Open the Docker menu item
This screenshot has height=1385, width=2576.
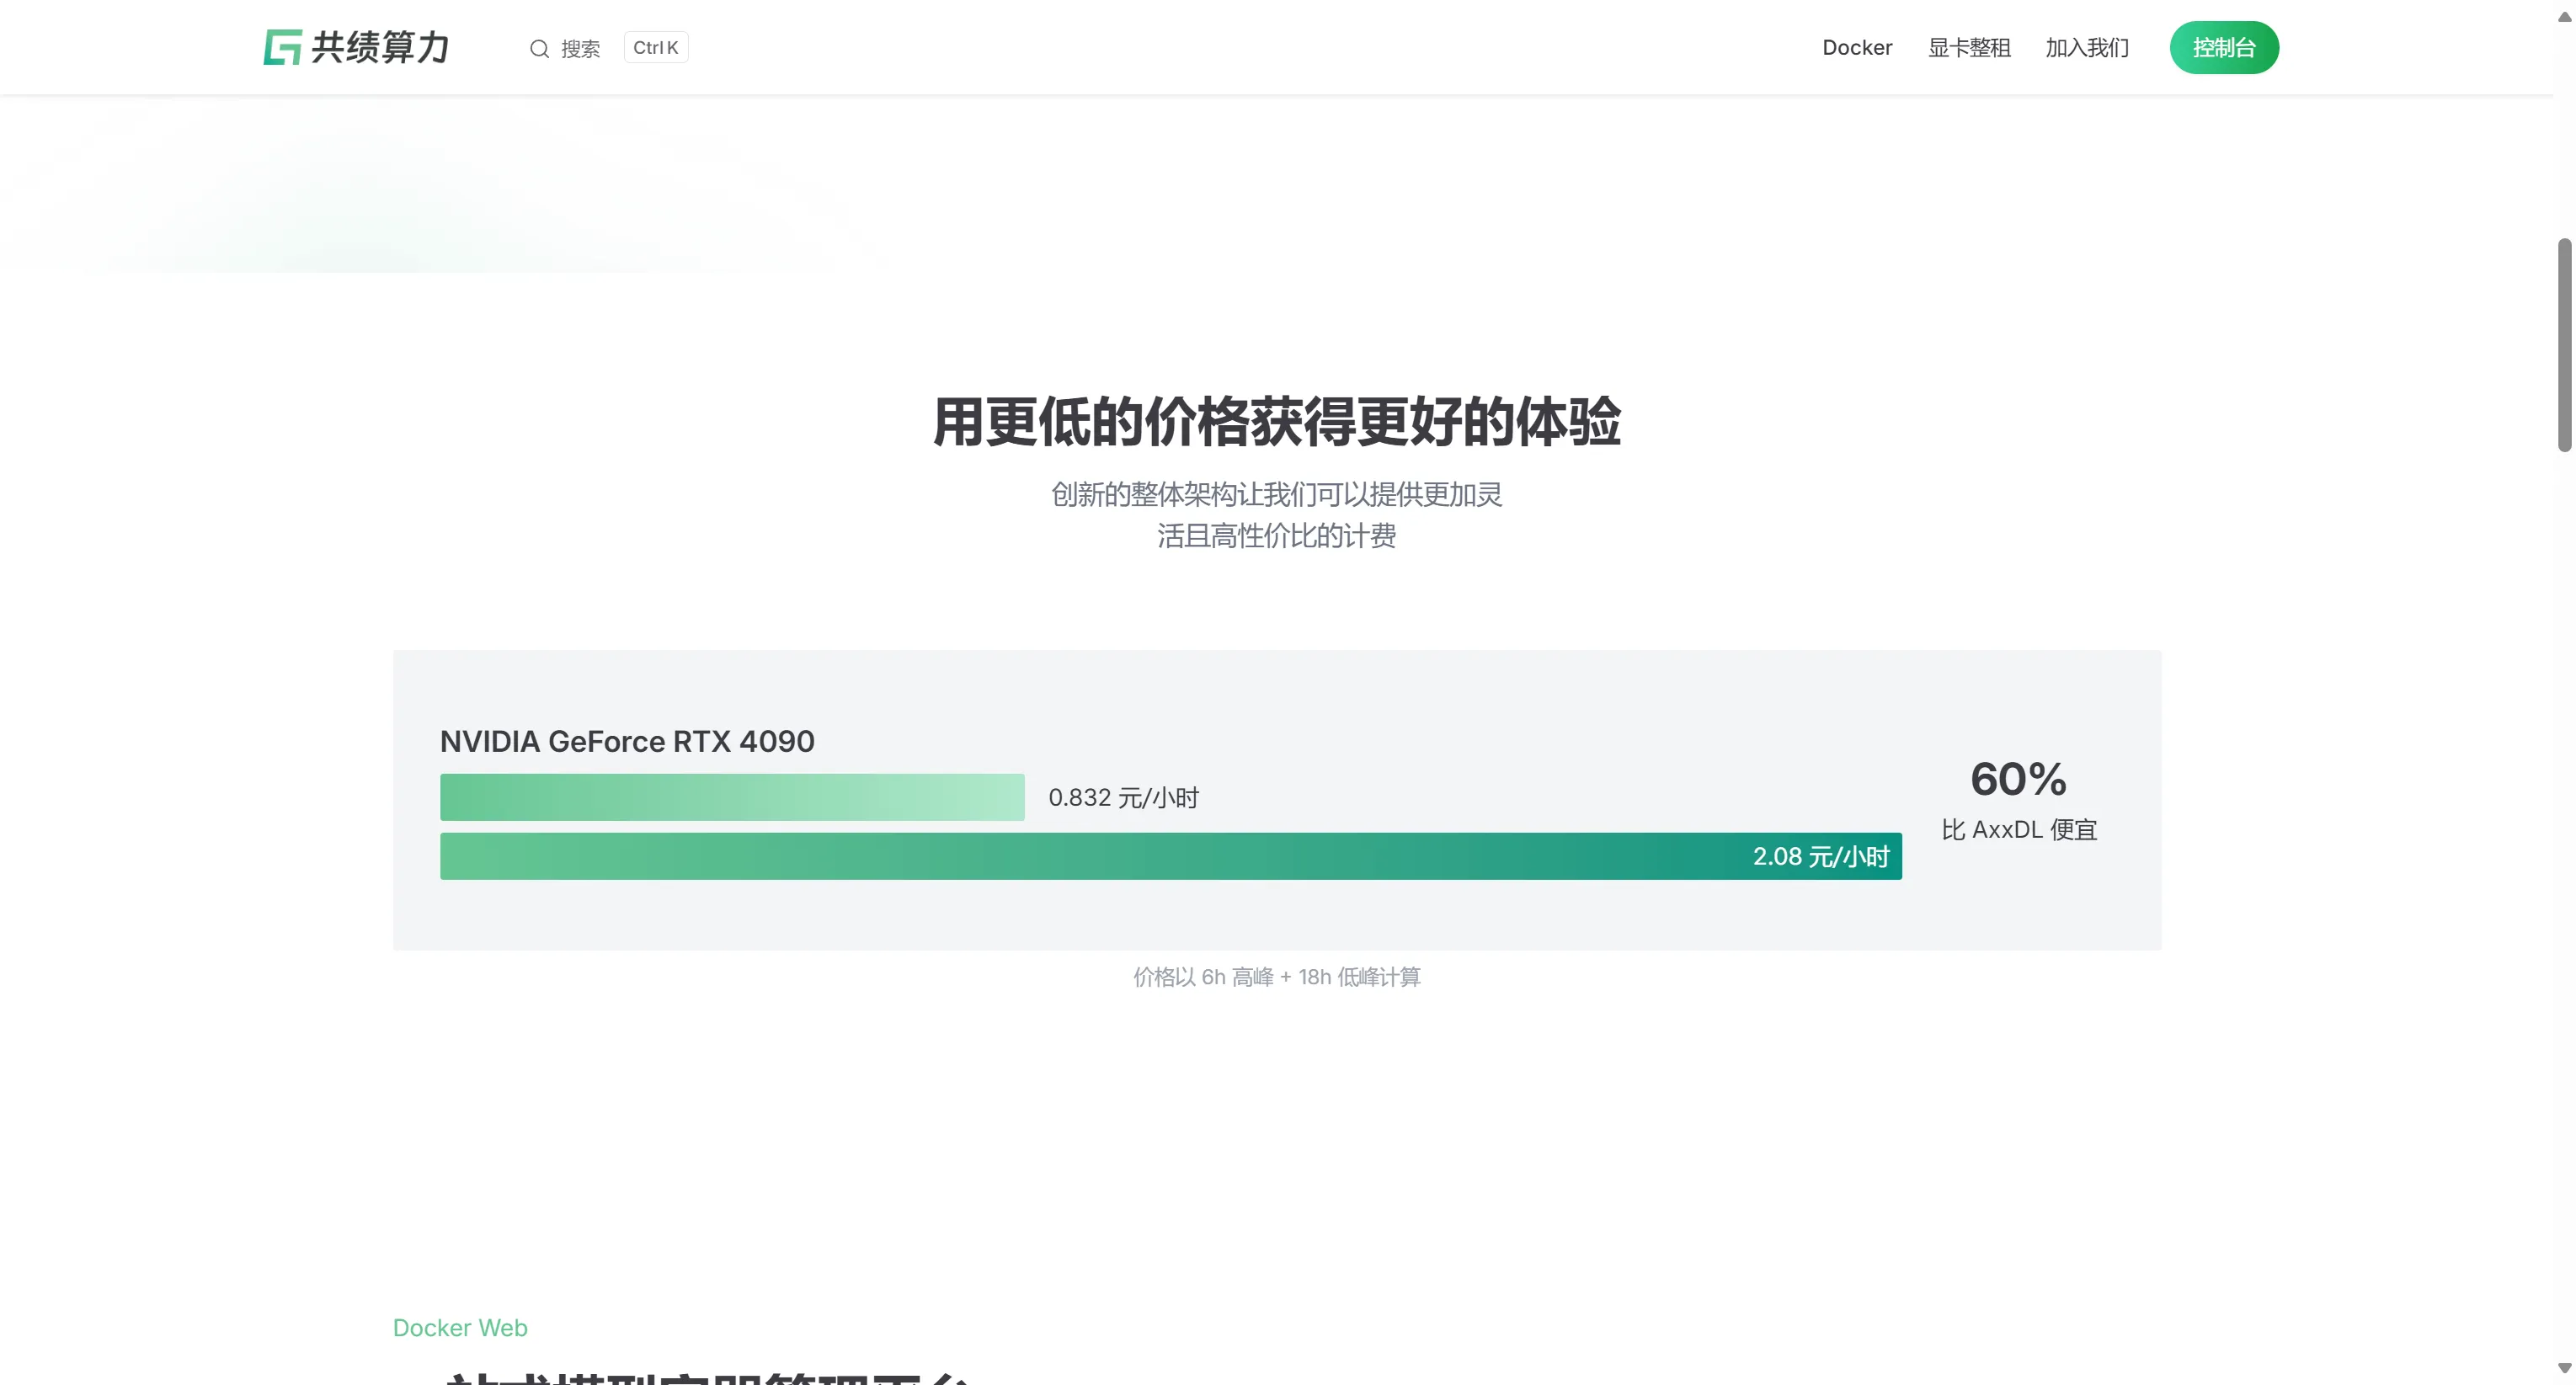click(x=1857, y=47)
